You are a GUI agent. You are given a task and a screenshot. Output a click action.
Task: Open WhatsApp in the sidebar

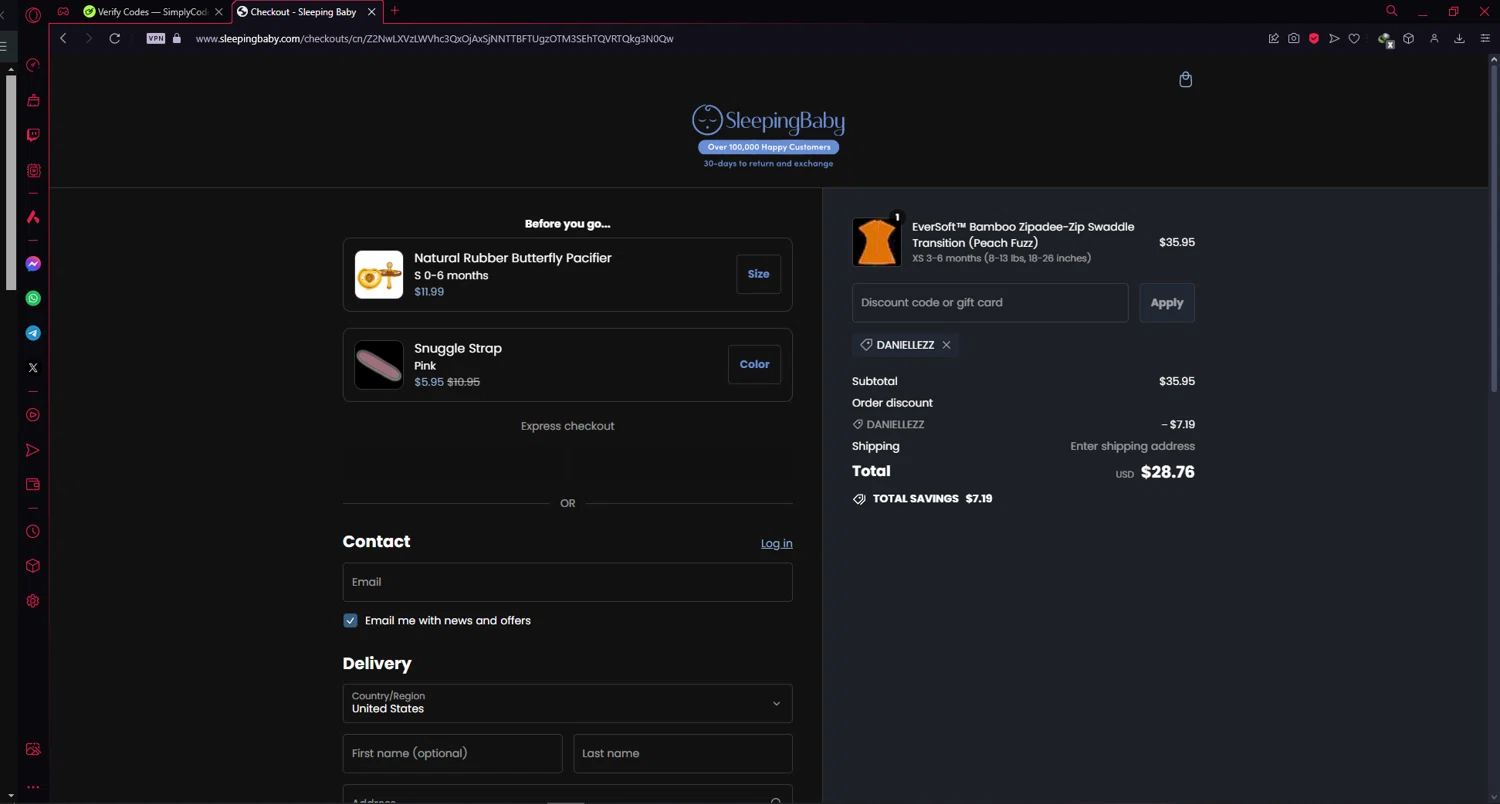tap(33, 299)
